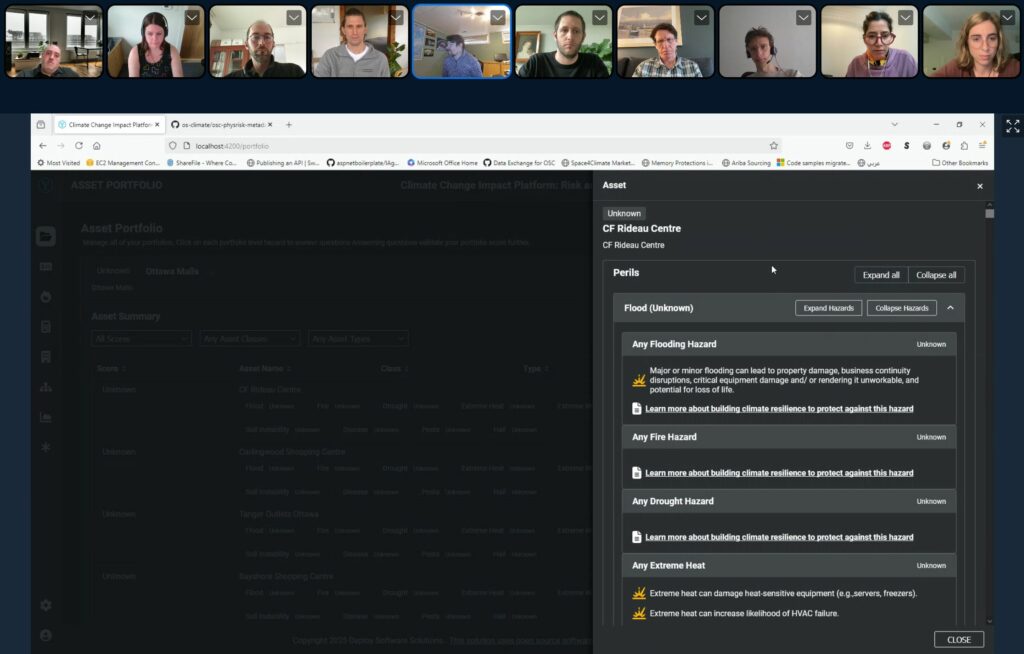
Task: Toggle the Any Fire Hazard header
Action: point(789,437)
